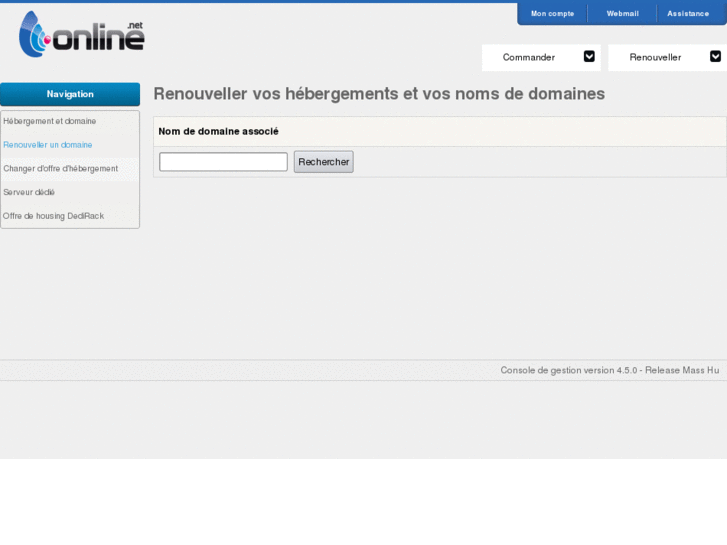Select Hébergement et domaine in navigation

pyautogui.click(x=50, y=121)
